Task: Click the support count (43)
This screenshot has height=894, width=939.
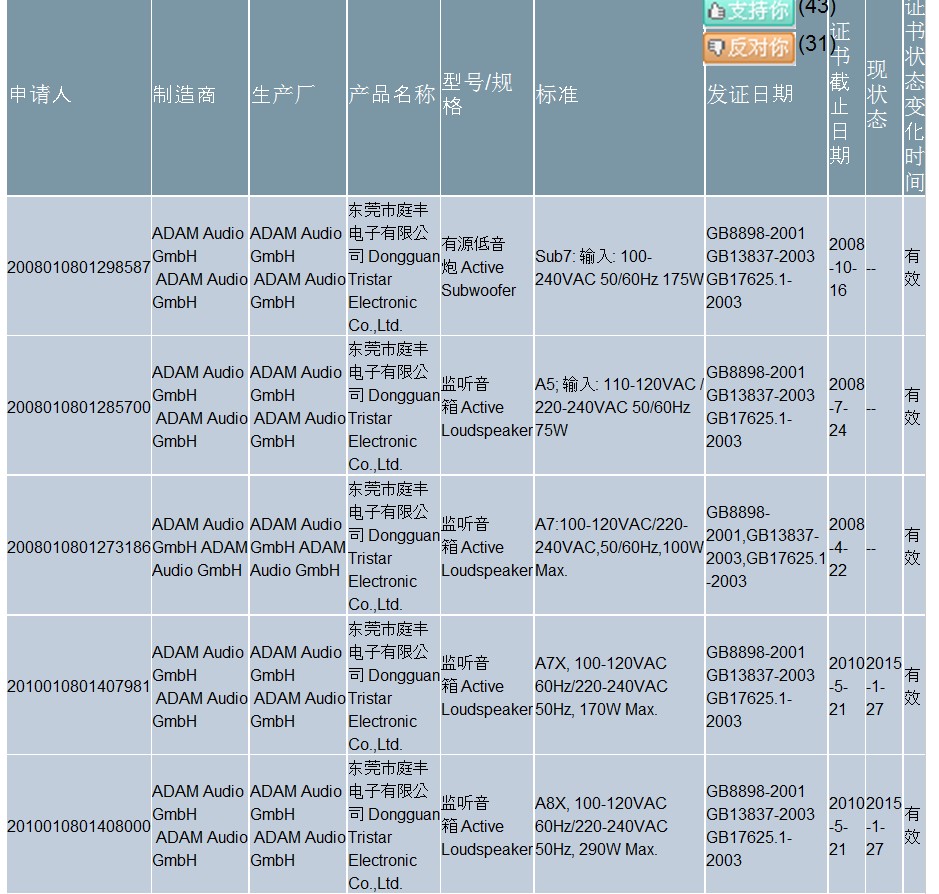Action: click(x=817, y=7)
